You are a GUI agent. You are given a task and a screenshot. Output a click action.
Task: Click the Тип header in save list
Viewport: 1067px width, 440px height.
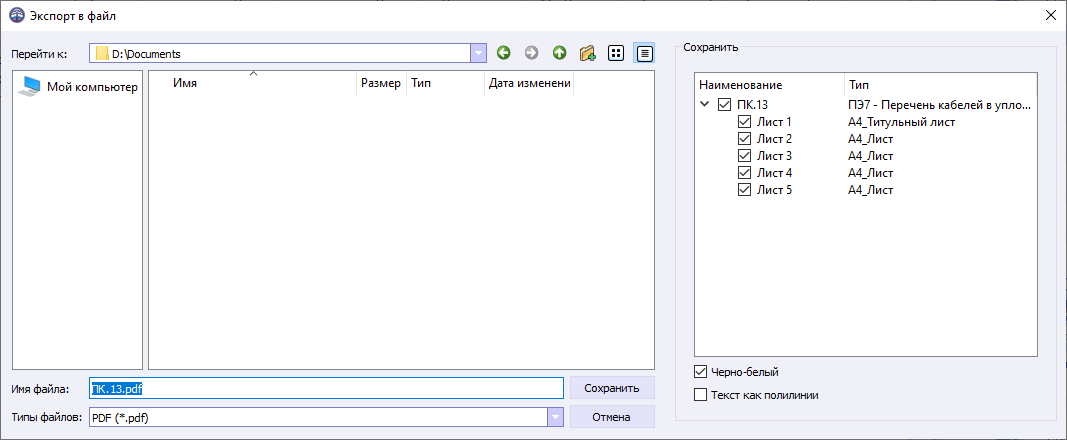[940, 85]
